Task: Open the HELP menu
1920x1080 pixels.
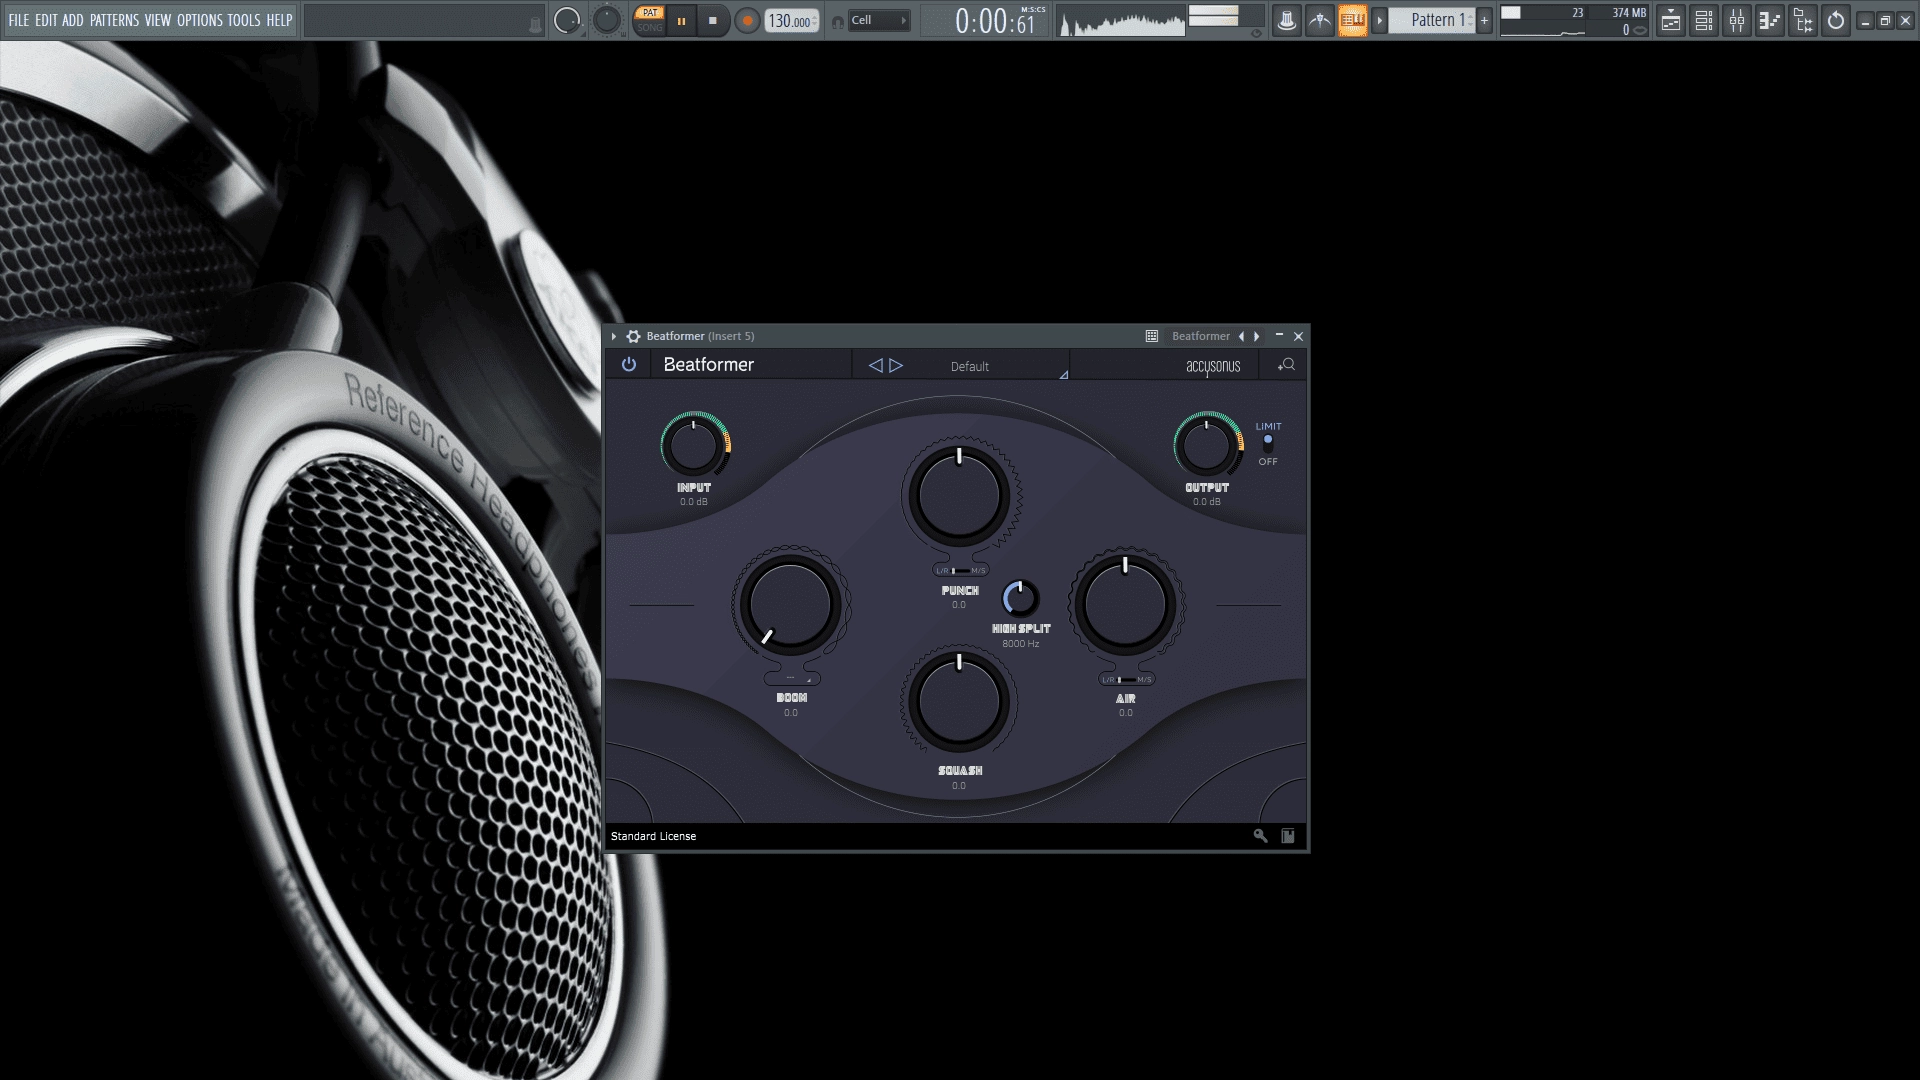Action: tap(279, 20)
